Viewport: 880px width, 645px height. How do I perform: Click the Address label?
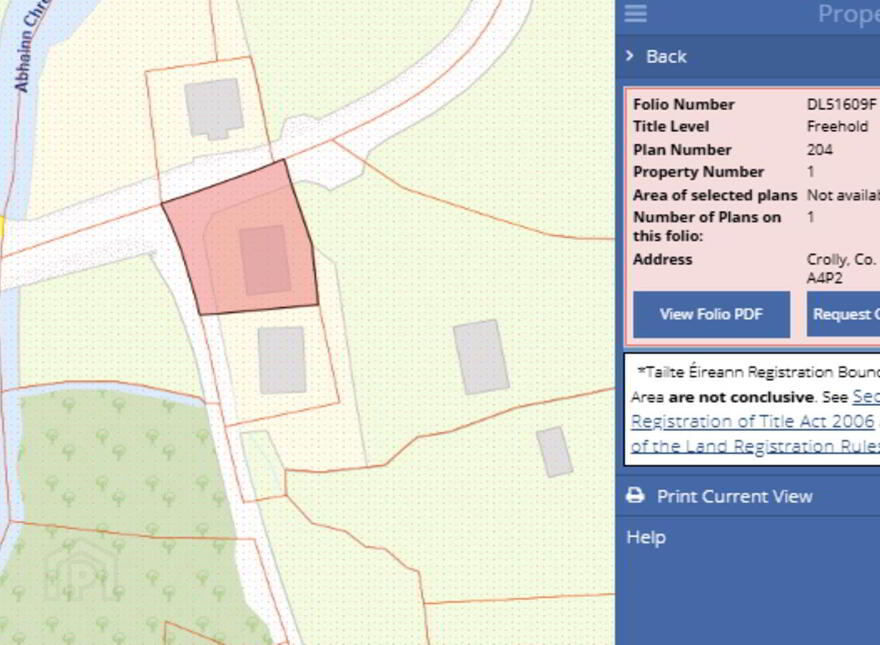point(662,259)
